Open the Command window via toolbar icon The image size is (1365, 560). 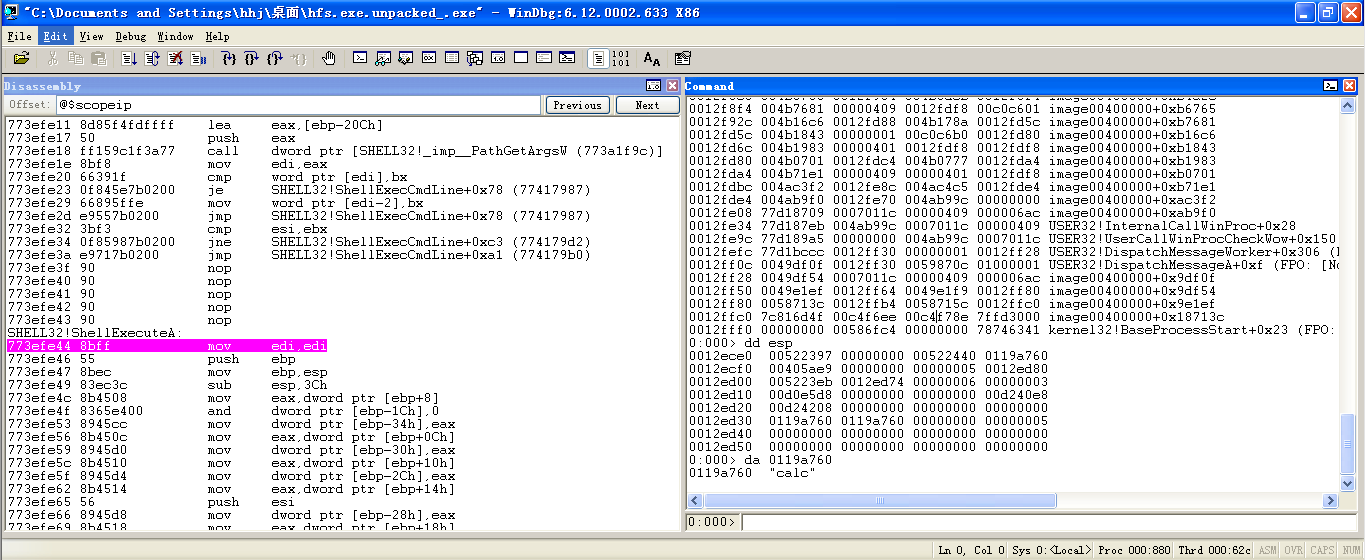(360, 59)
